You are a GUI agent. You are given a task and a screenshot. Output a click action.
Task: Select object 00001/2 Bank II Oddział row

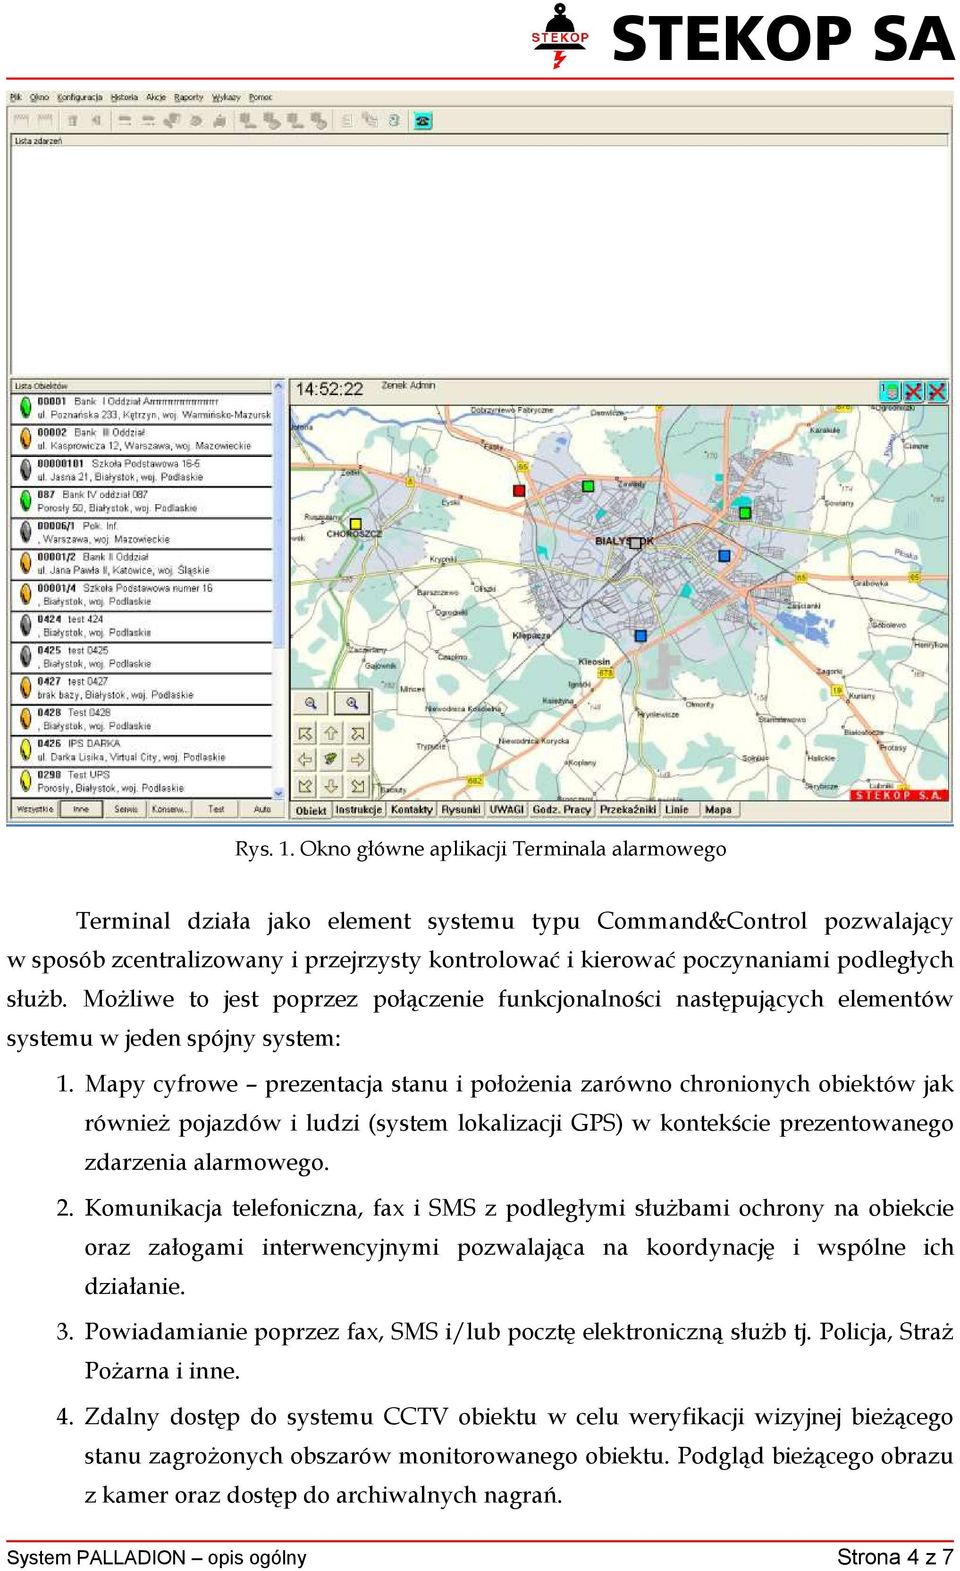point(142,563)
